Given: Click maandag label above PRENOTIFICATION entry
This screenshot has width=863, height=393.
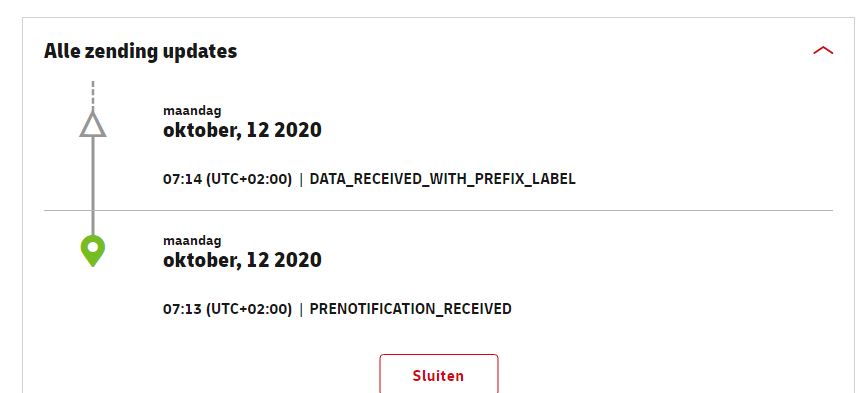Looking at the screenshot, I should click(x=192, y=241).
